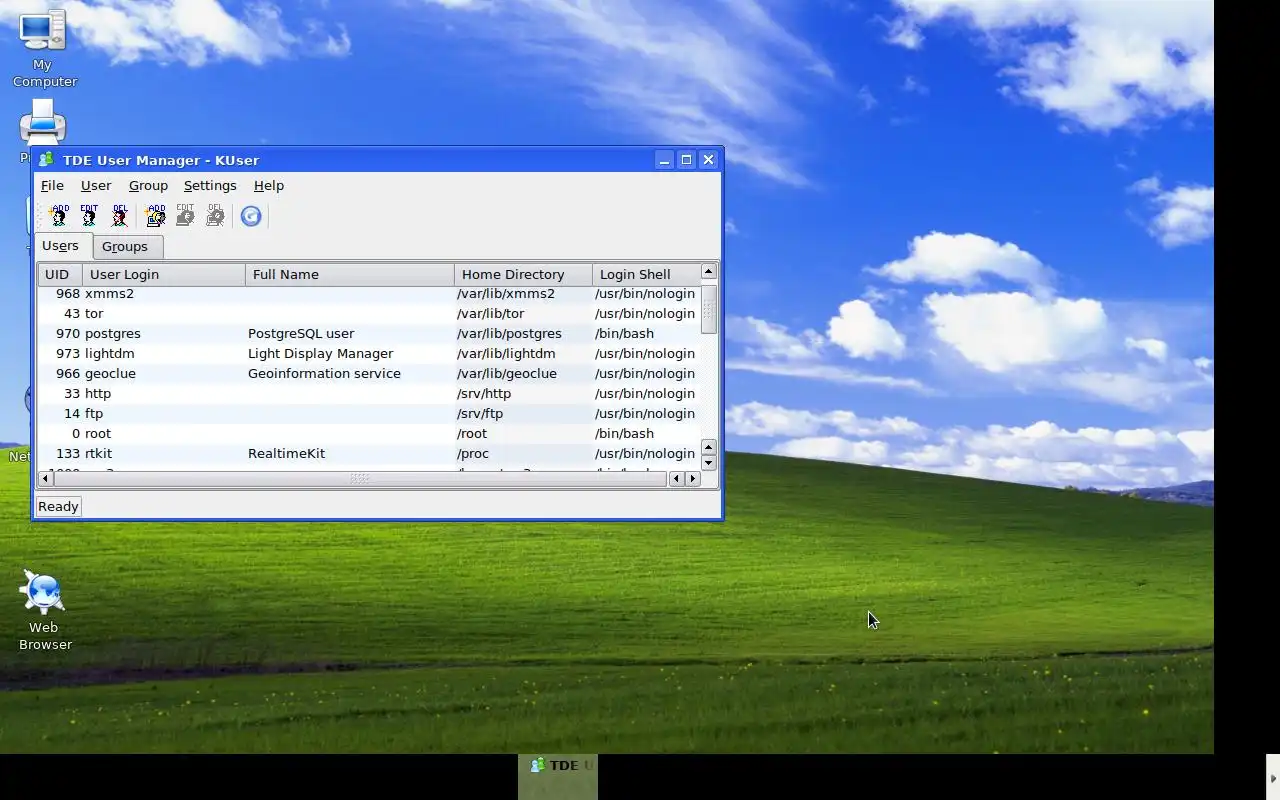Select the http user row

click(369, 394)
